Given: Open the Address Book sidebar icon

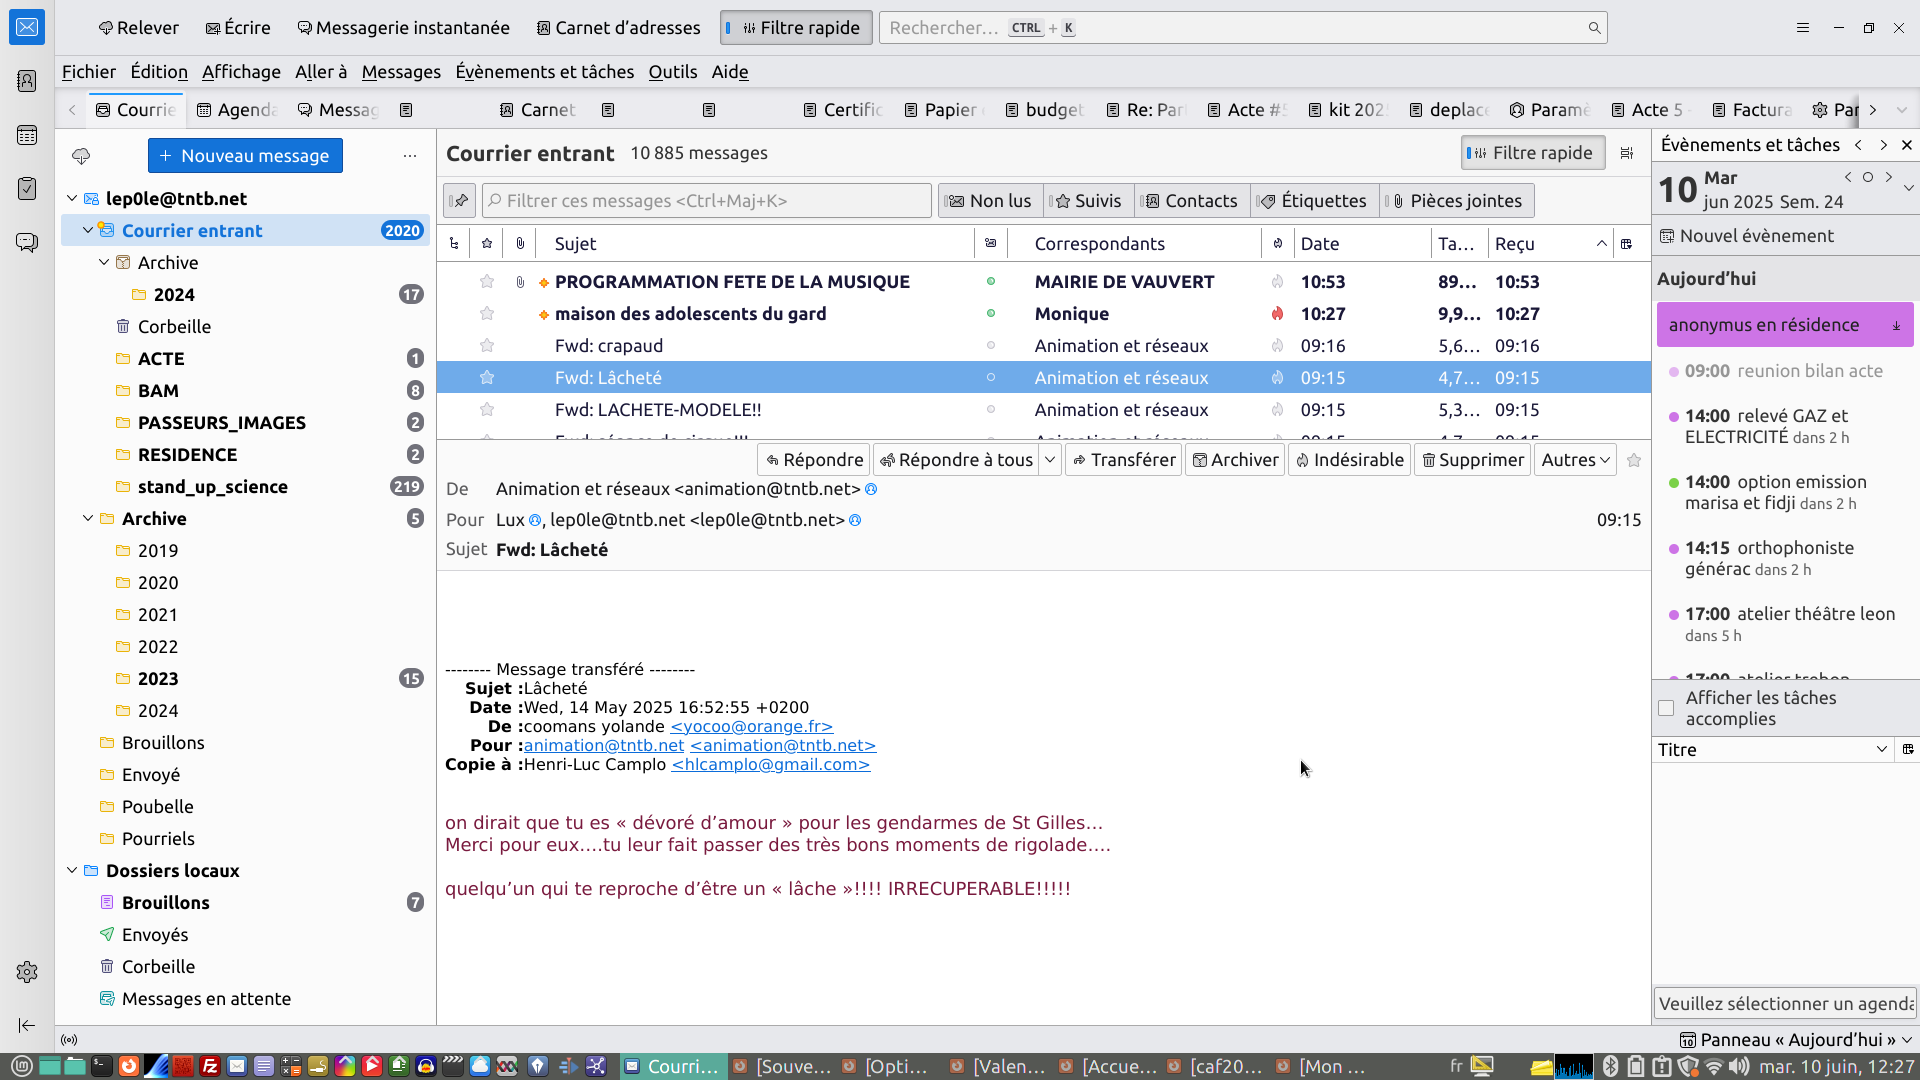Looking at the screenshot, I should point(27,81).
